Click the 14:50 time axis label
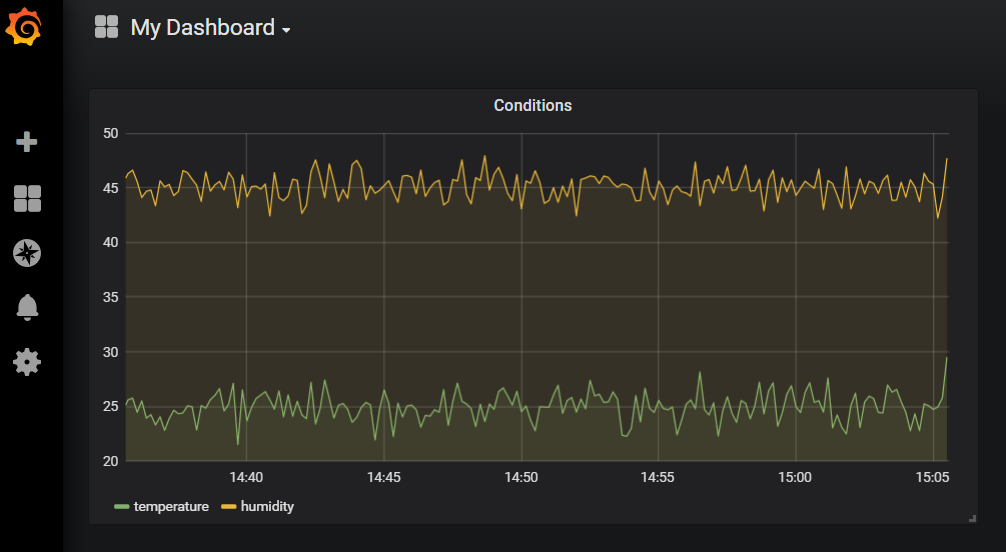Viewport: 1006px width, 552px height. pos(521,478)
